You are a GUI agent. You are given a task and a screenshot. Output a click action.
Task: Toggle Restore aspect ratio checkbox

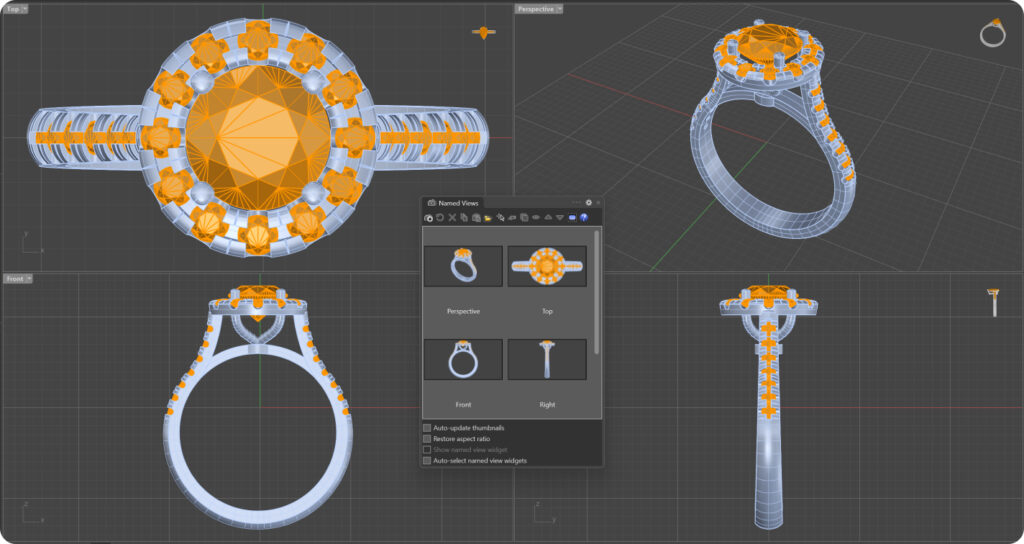[428, 439]
